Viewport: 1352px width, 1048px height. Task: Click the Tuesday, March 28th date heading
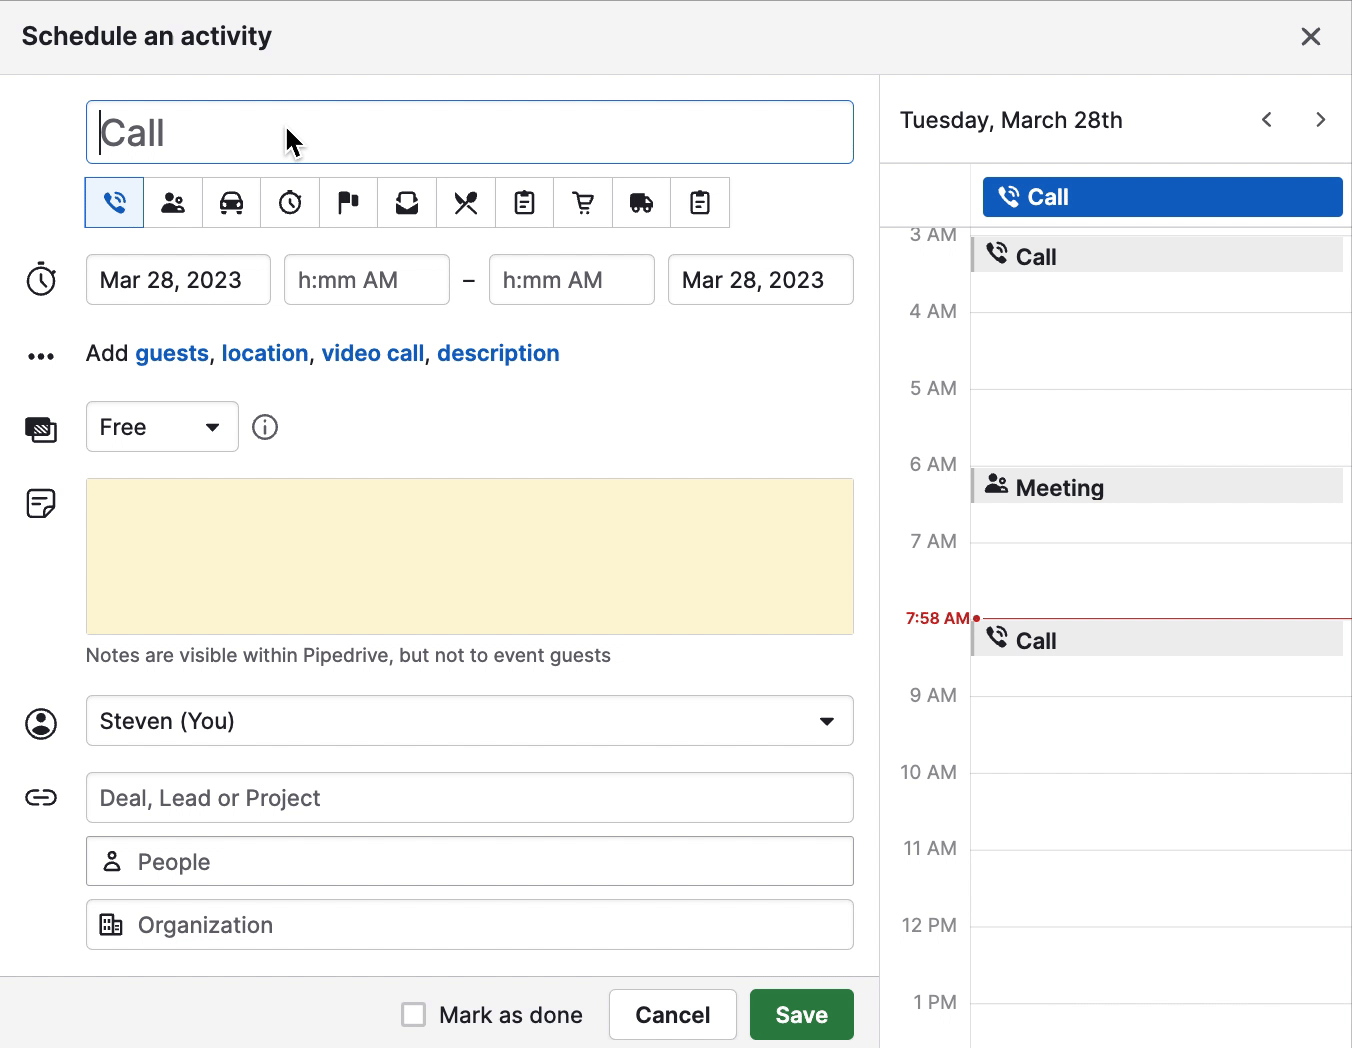[1011, 120]
